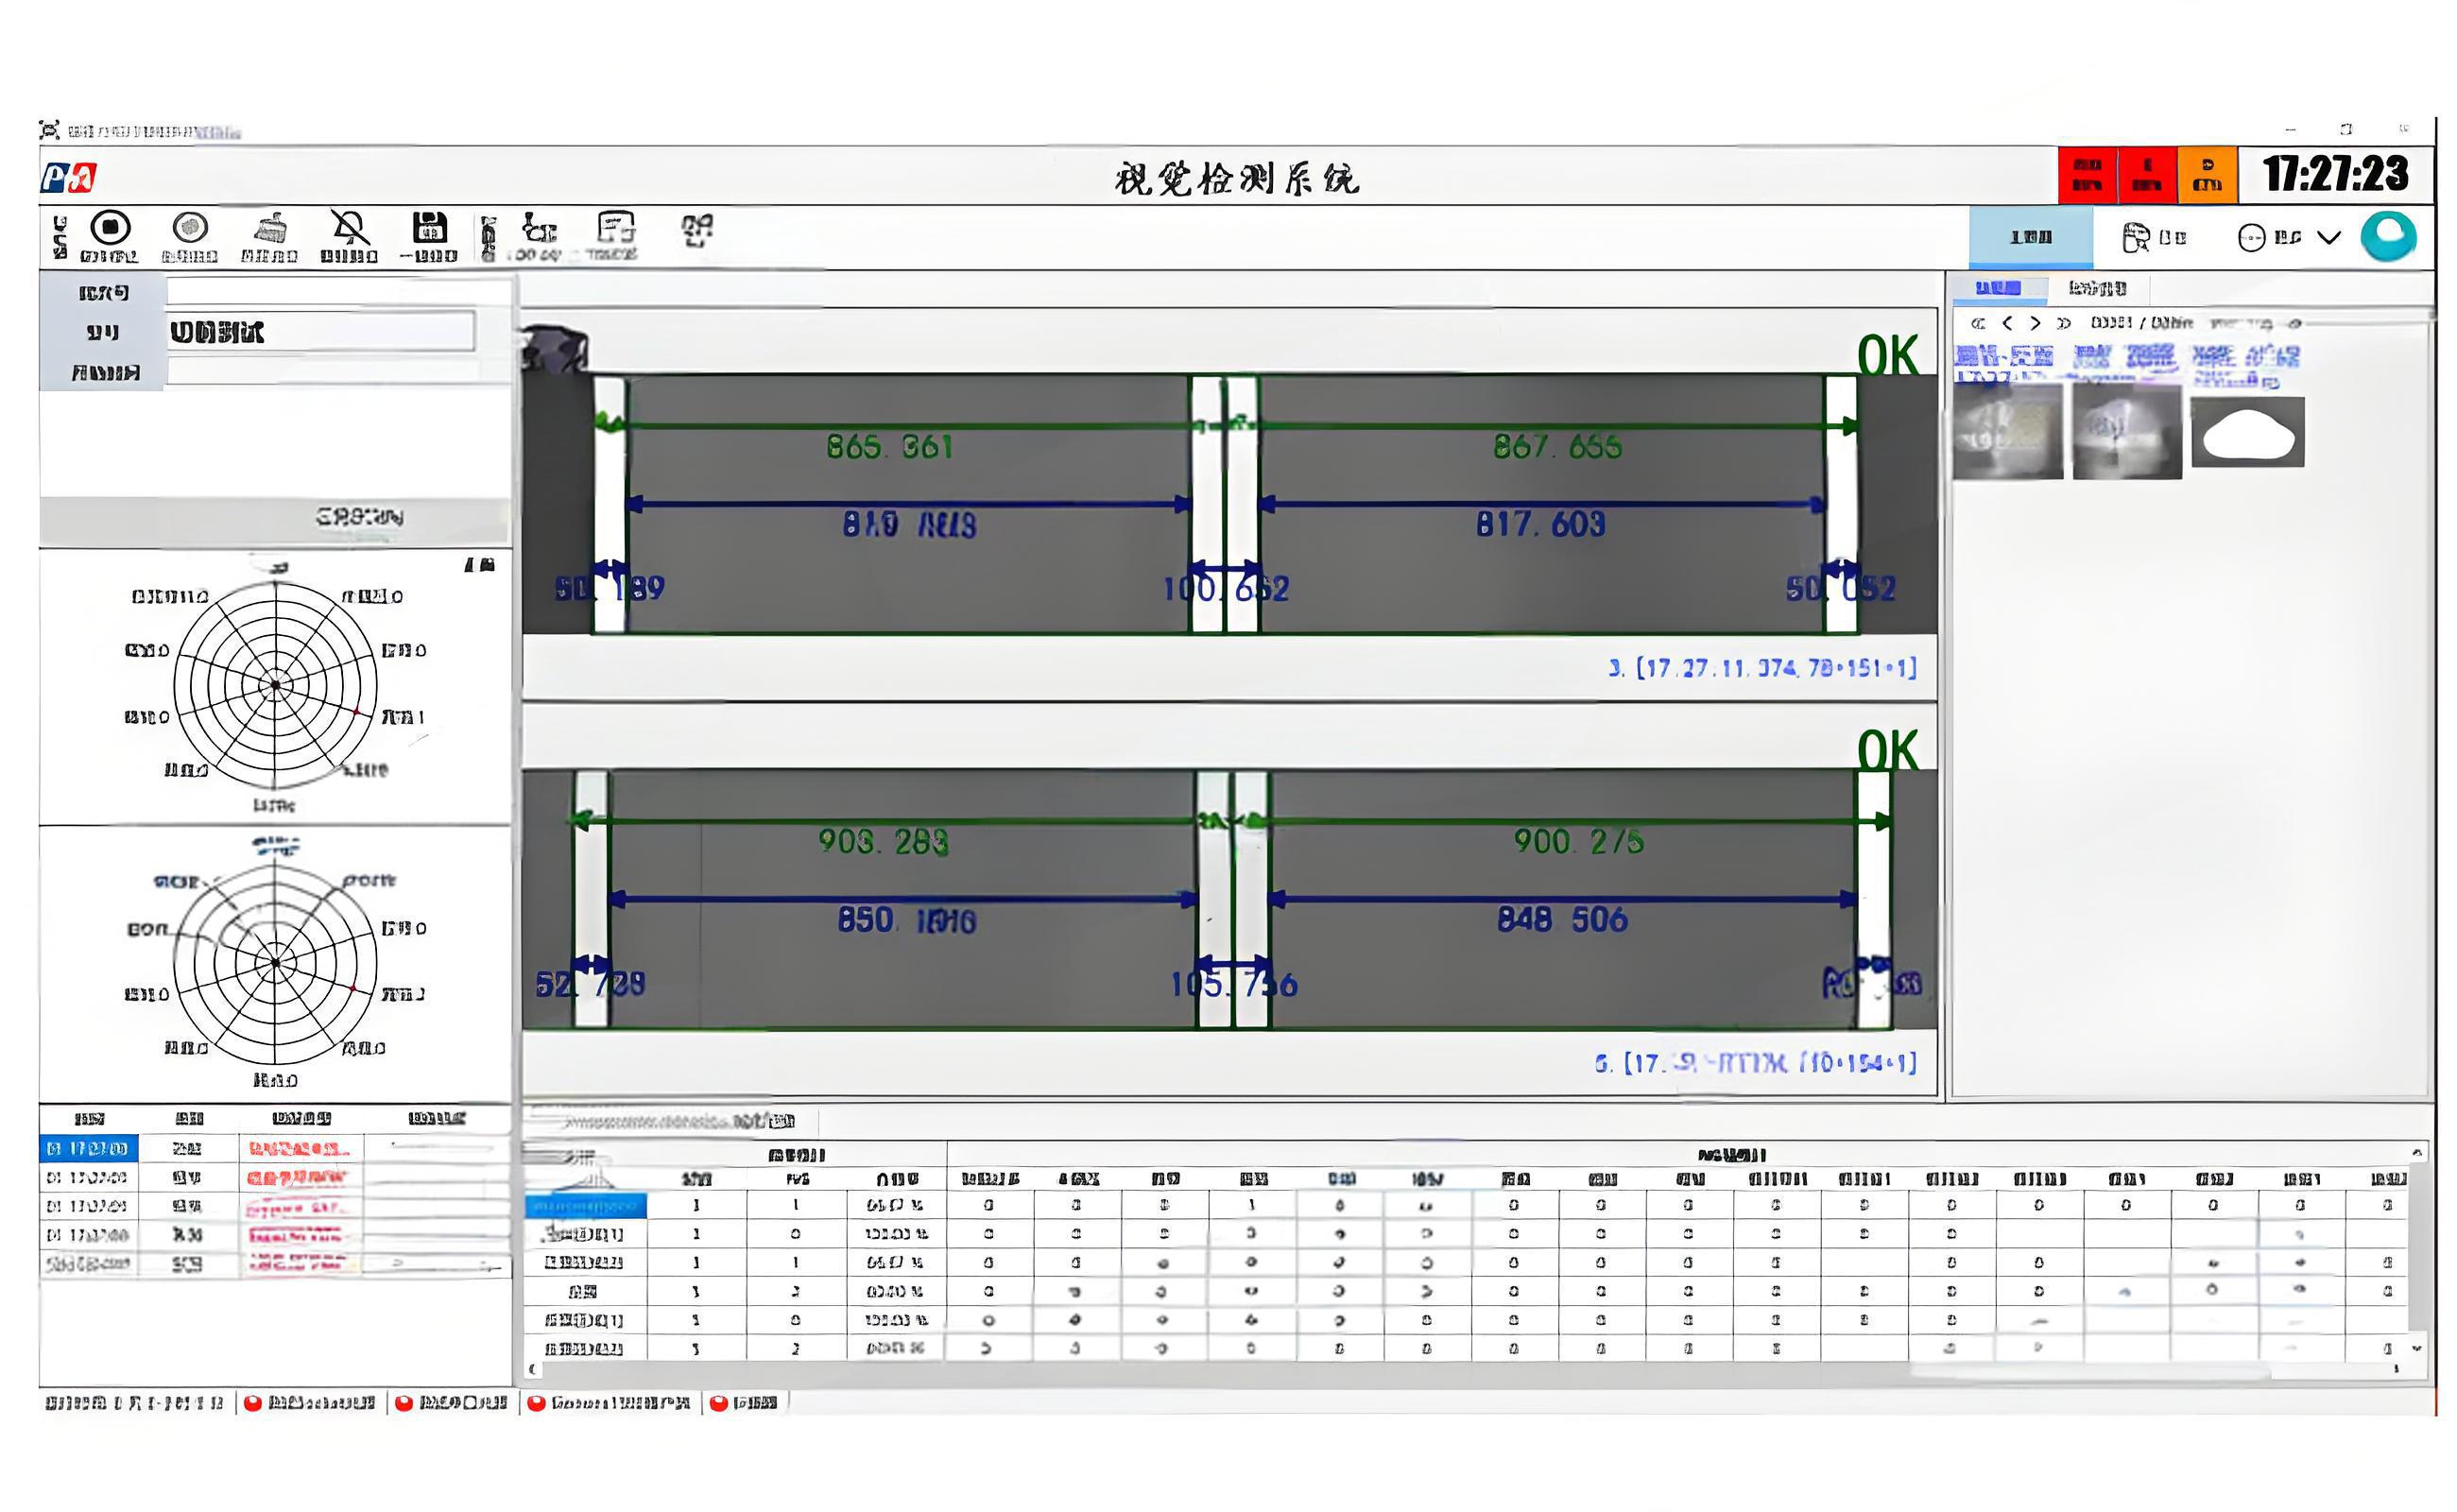The image size is (2457, 1512).
Task: Click the user profile icon beside blue tab
Action: (2135, 237)
